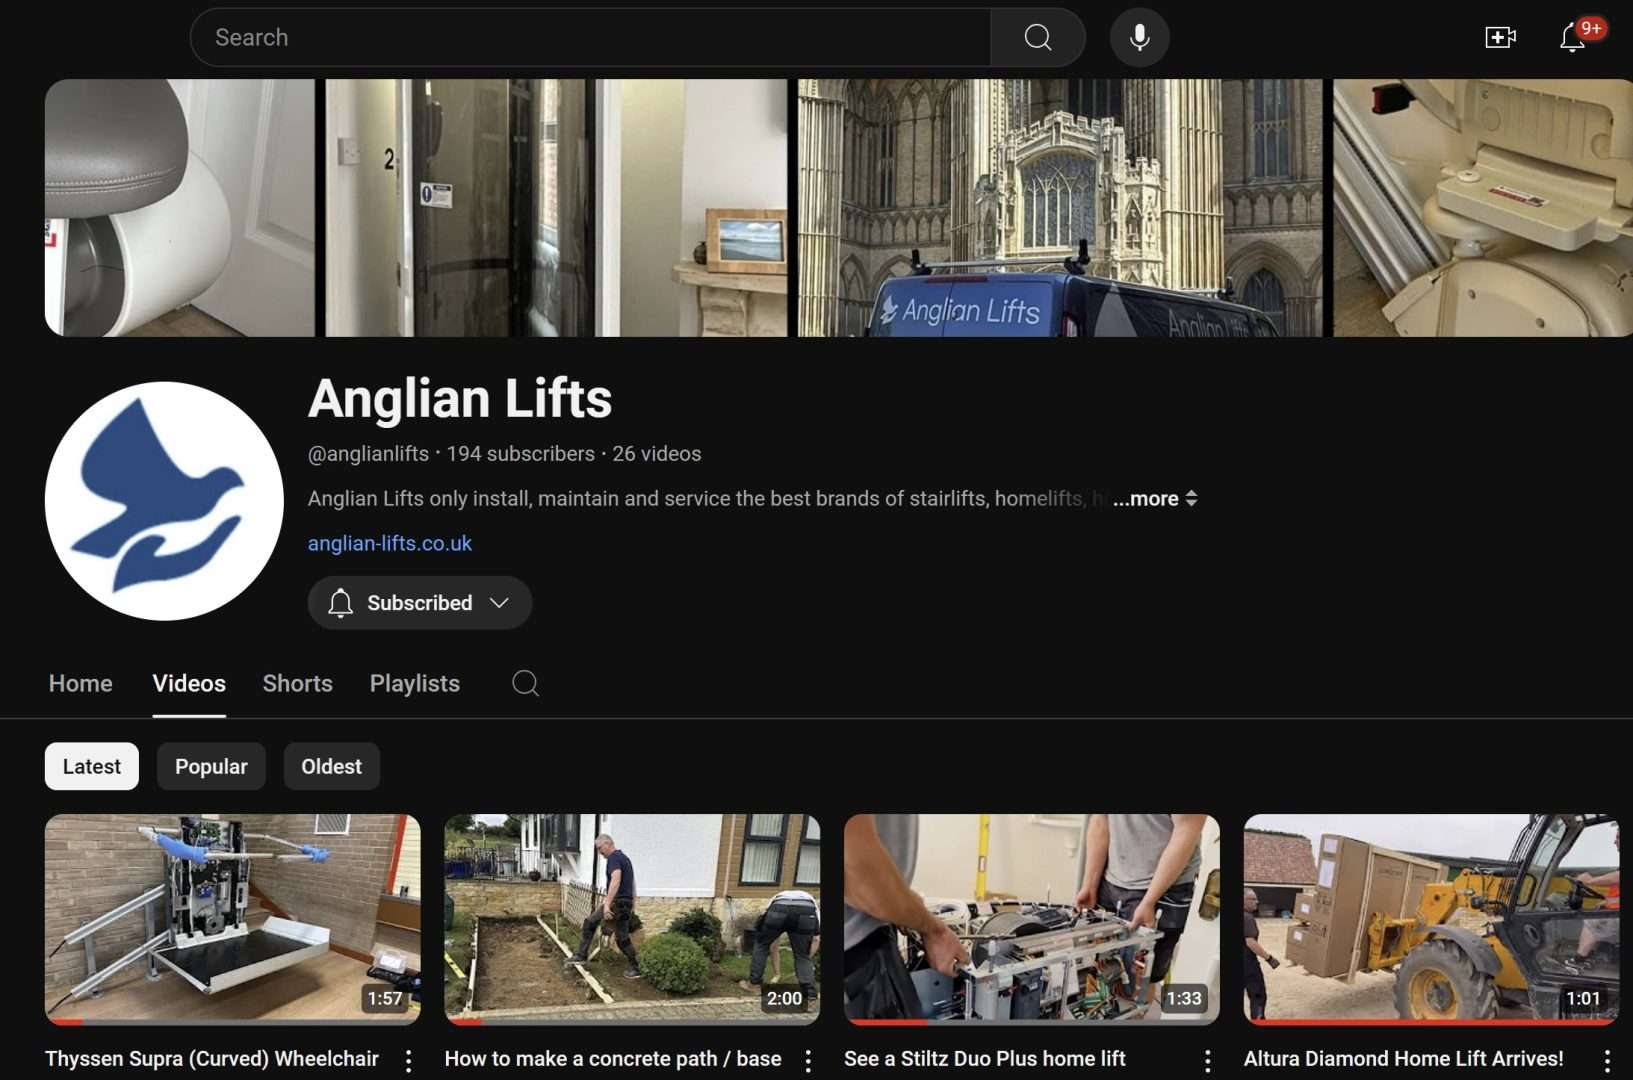Screen dimensions: 1633x1080
Task: Open the Subscribed notification dropdown
Action: tap(420, 603)
